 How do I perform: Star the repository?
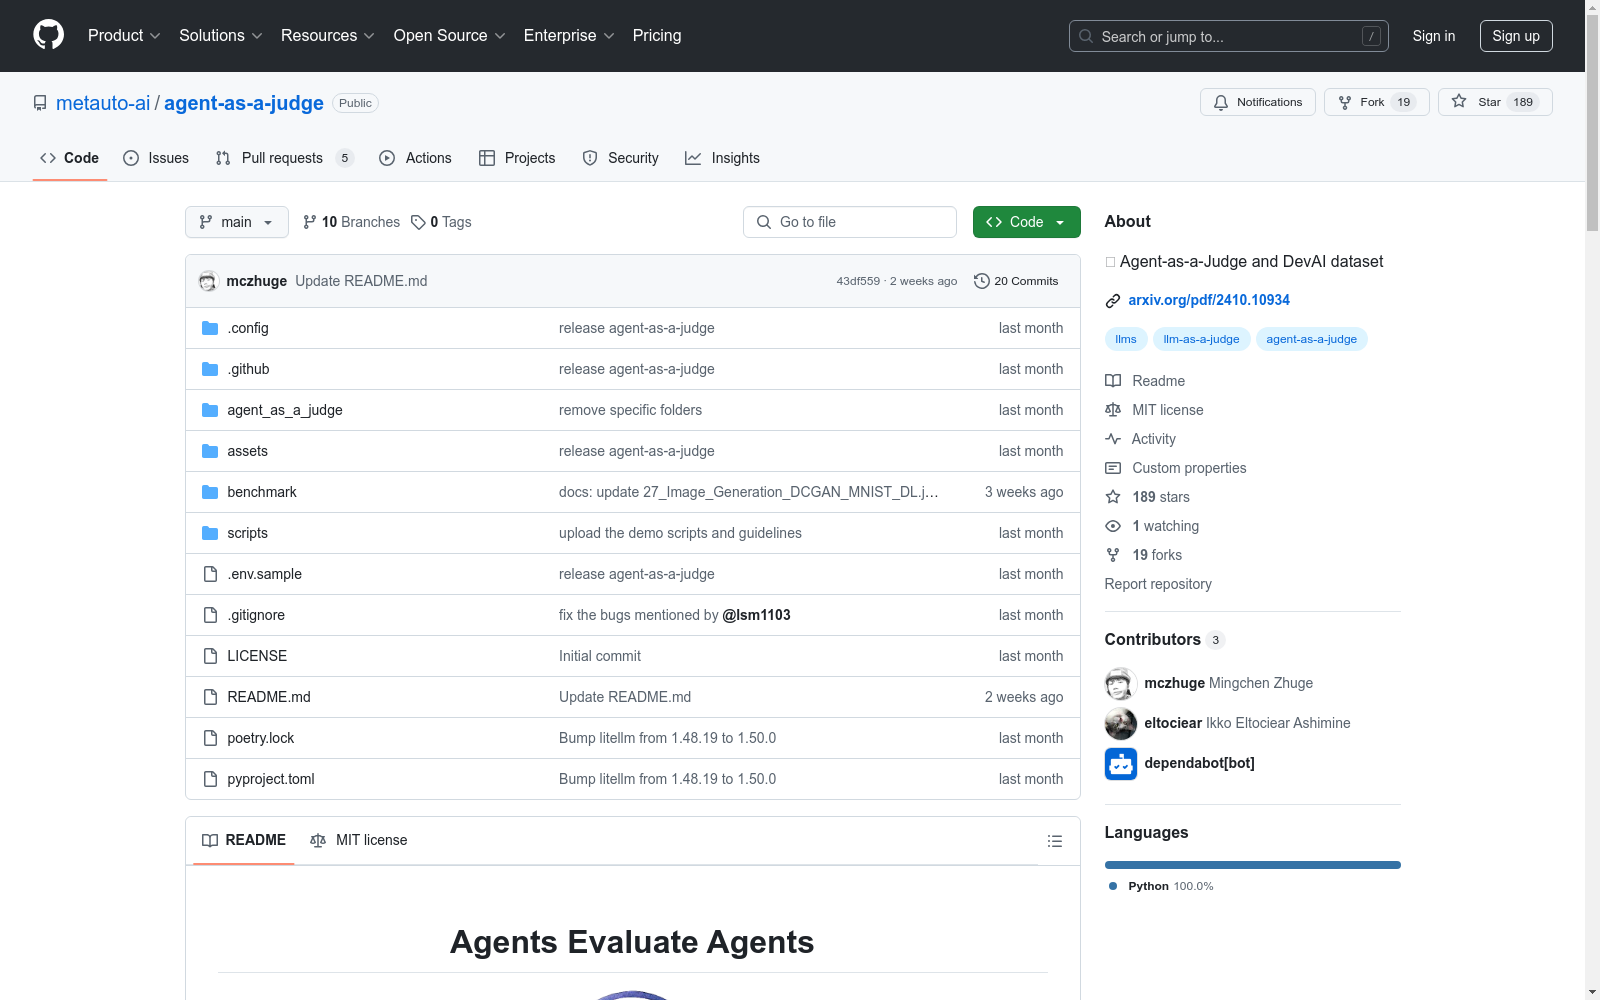click(1495, 102)
